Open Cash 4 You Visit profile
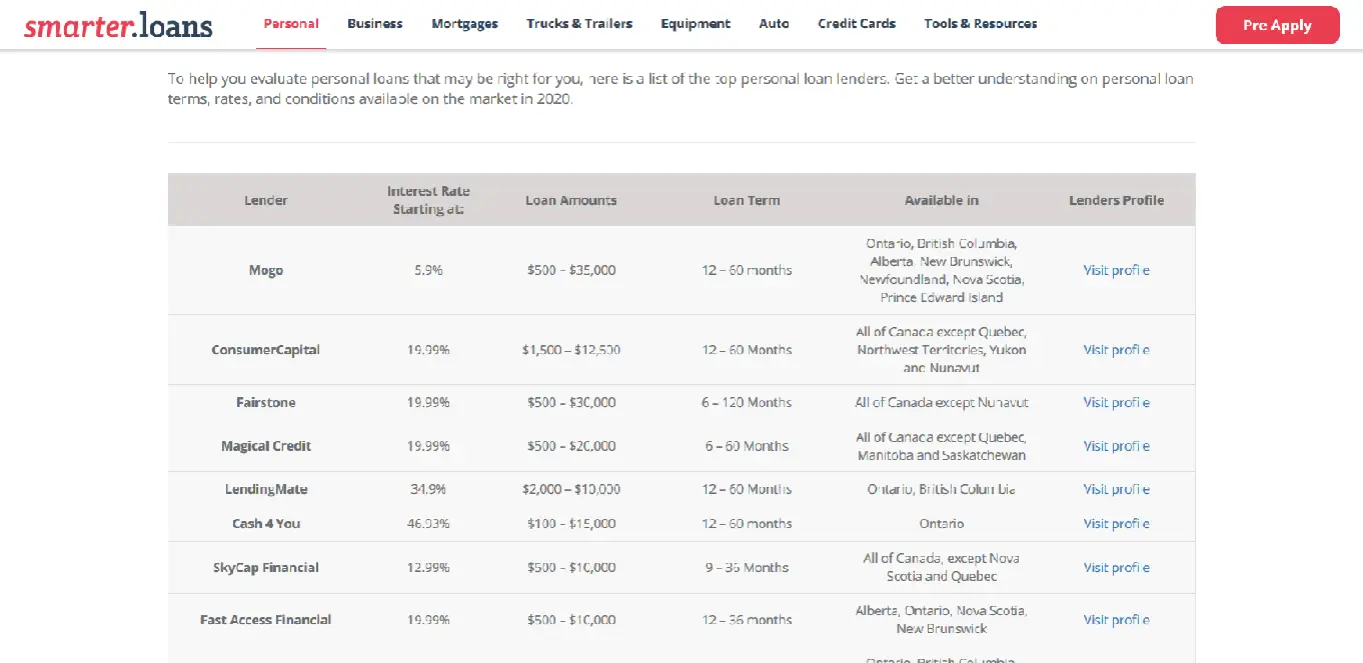Viewport: 1363px width, 663px height. [1116, 523]
